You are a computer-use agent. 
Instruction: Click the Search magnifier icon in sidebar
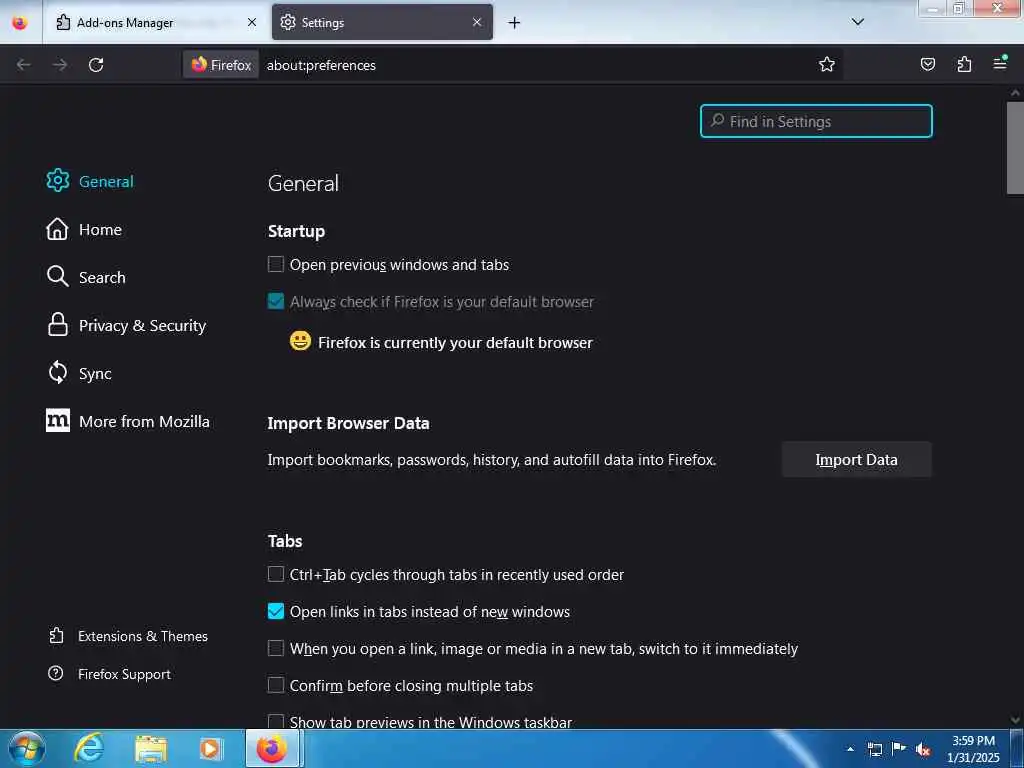[57, 276]
